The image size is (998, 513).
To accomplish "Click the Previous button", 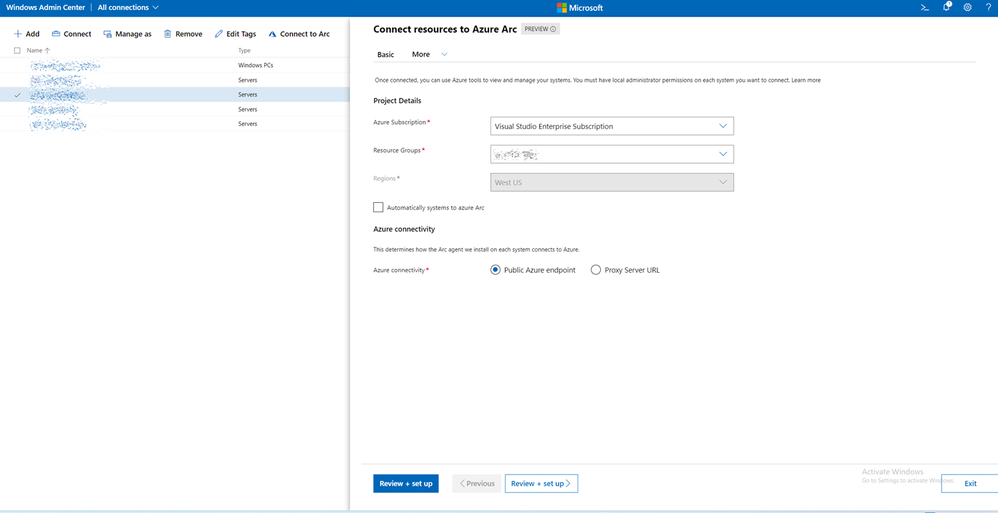I will (477, 484).
